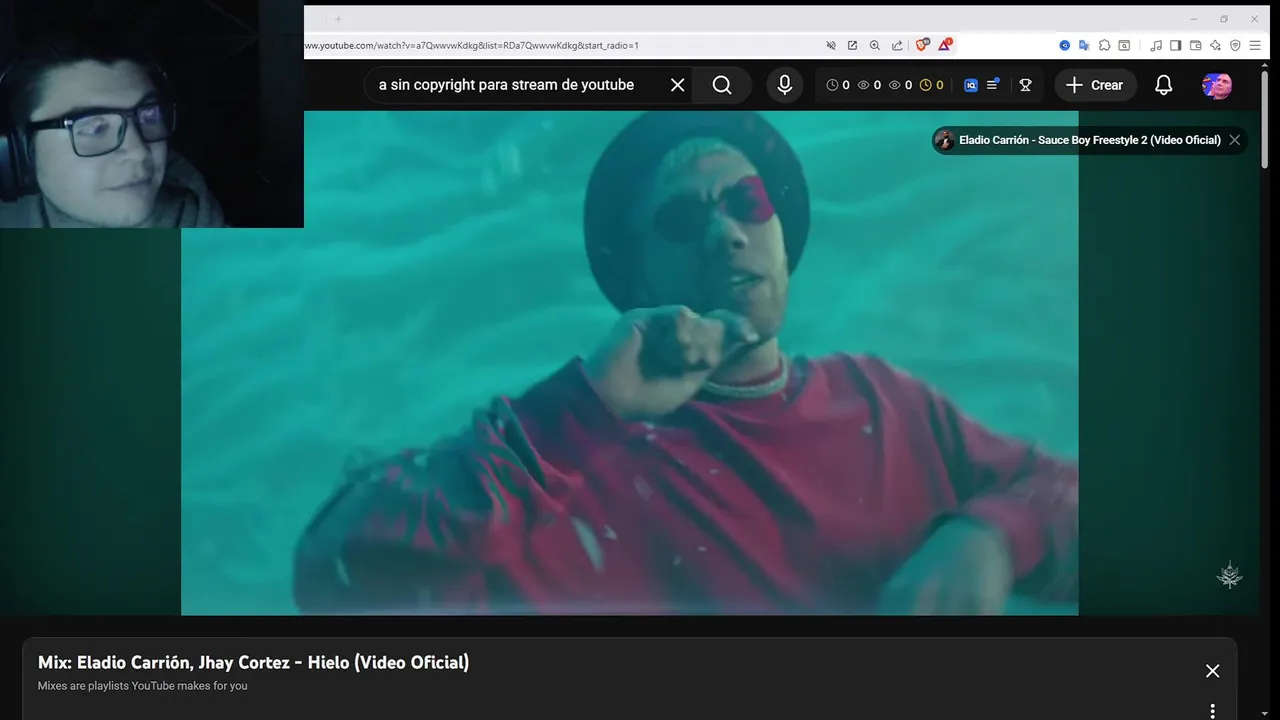This screenshot has width=1280, height=720.
Task: Click the browser address bar URL
Action: pos(471,45)
